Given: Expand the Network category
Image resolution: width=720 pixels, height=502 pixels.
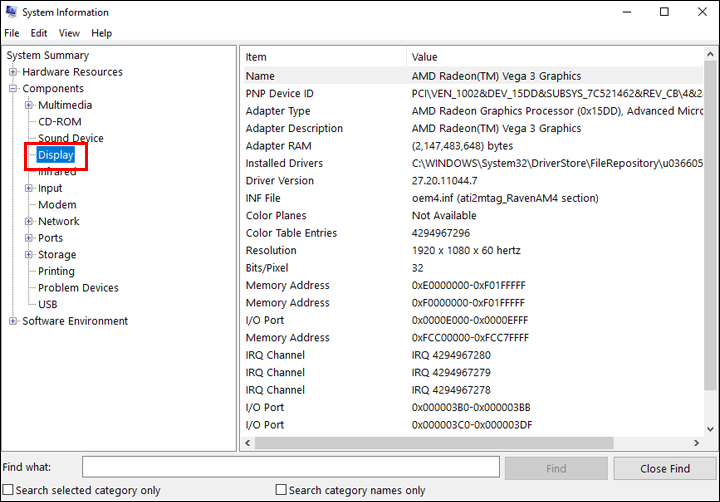Looking at the screenshot, I should tap(29, 221).
